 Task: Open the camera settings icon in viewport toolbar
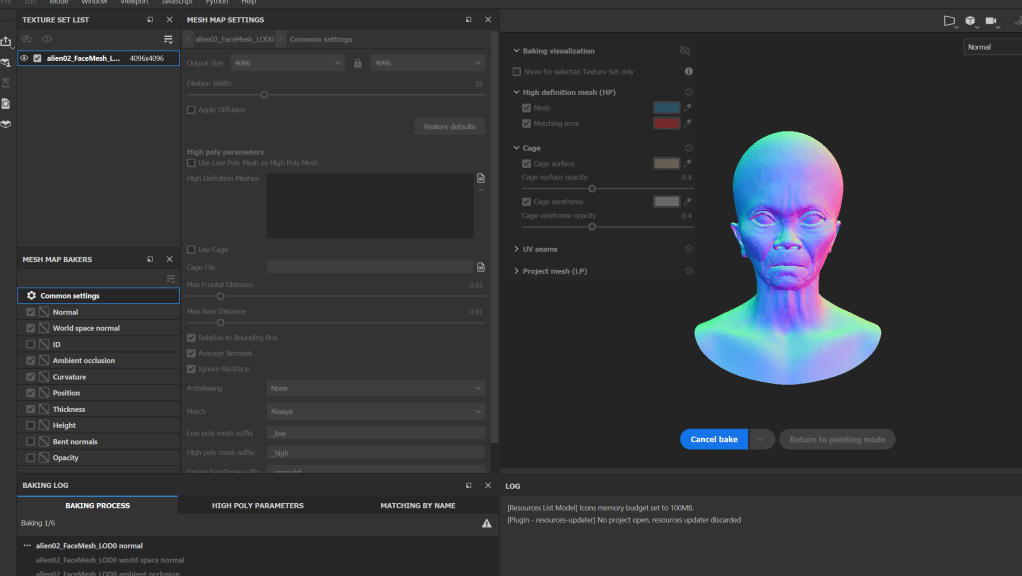click(x=991, y=20)
